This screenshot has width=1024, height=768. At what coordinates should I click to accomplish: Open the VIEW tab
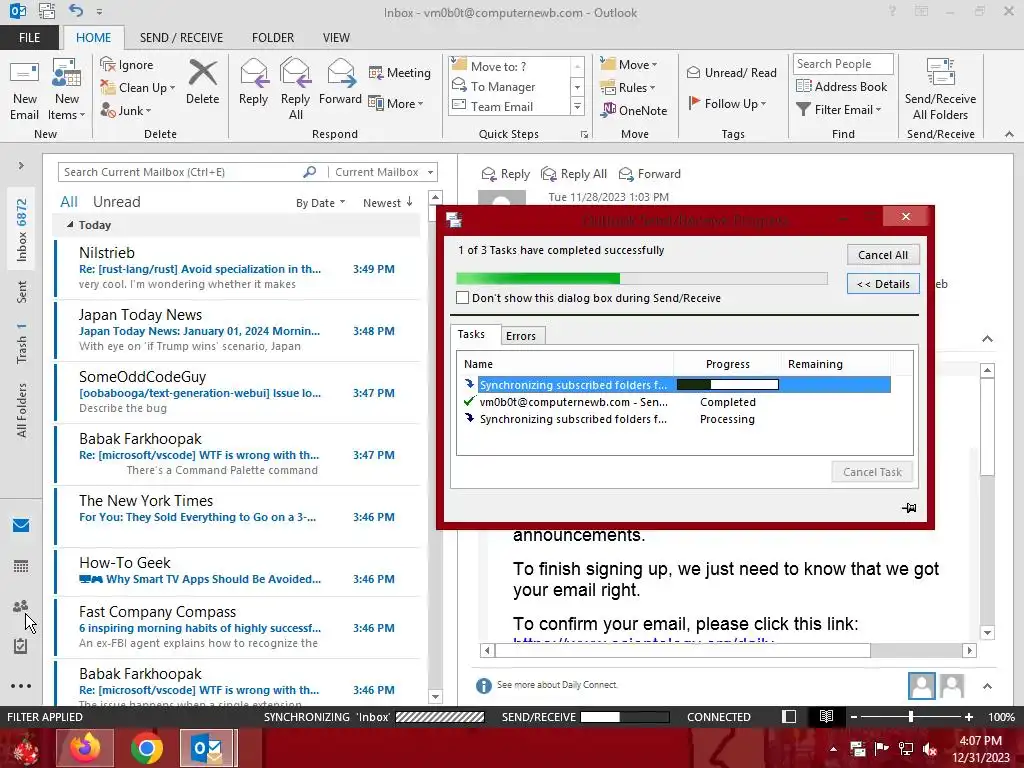[336, 37]
